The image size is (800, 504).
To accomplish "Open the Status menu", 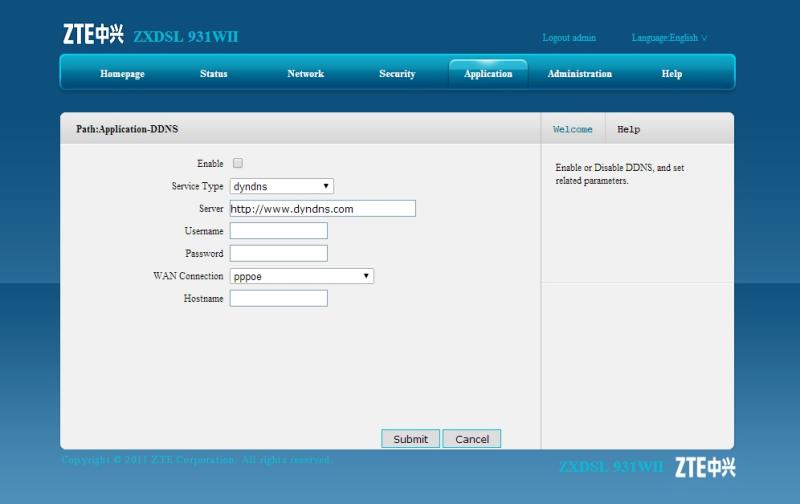I will 214,73.
